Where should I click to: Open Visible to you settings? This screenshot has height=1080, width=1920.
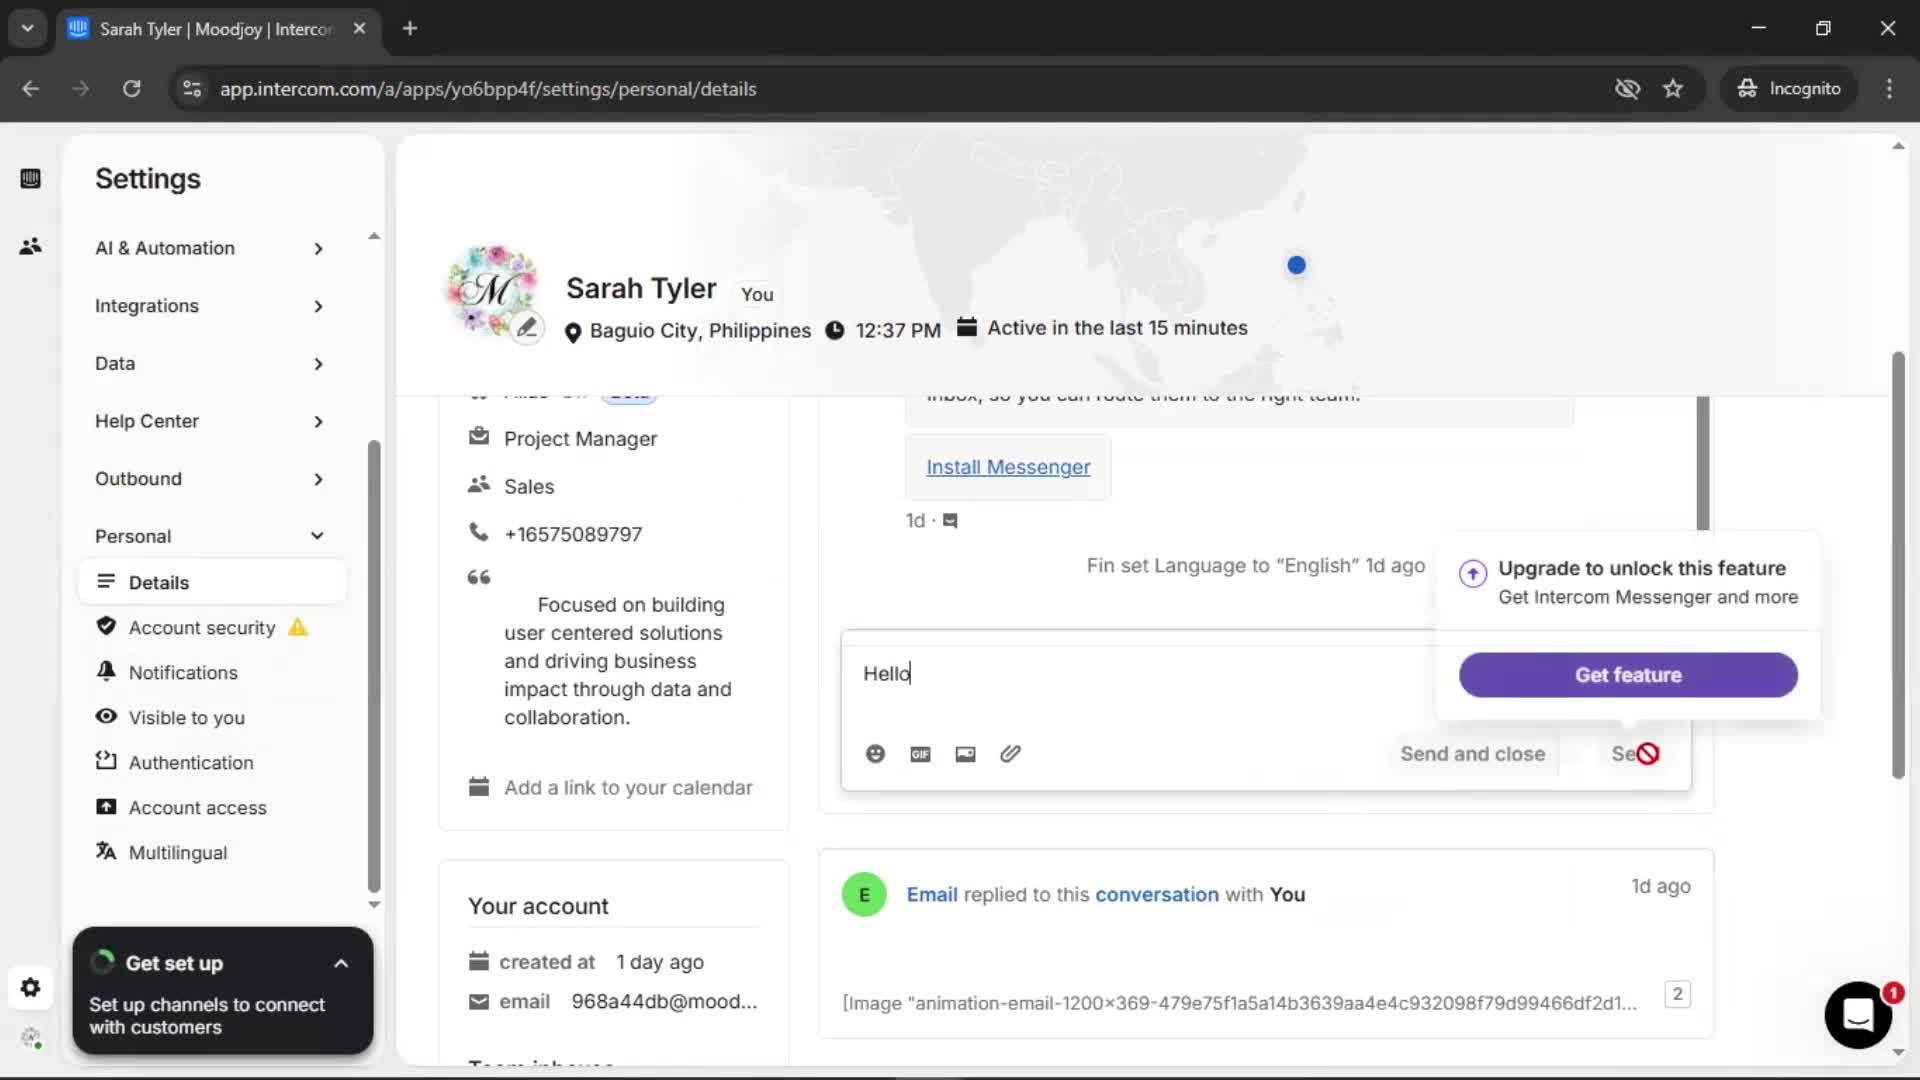(186, 718)
